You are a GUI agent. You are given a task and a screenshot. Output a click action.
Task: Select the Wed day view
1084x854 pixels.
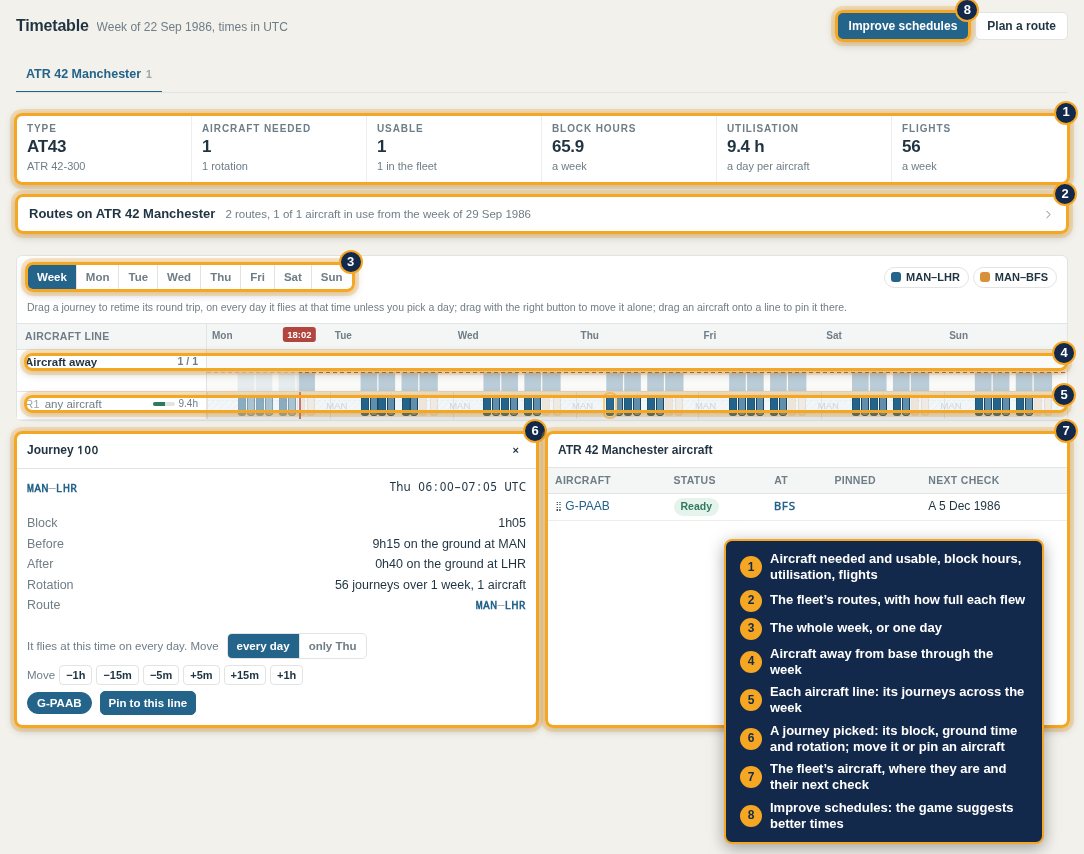pyautogui.click(x=179, y=277)
